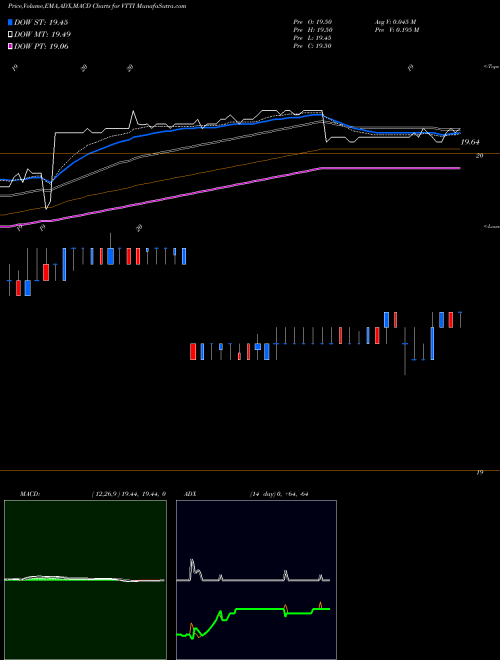Screen dimensions: 500x660
Task: Click the ADX '(14 day) 0, +64, -64' readout
Action: [279, 494]
